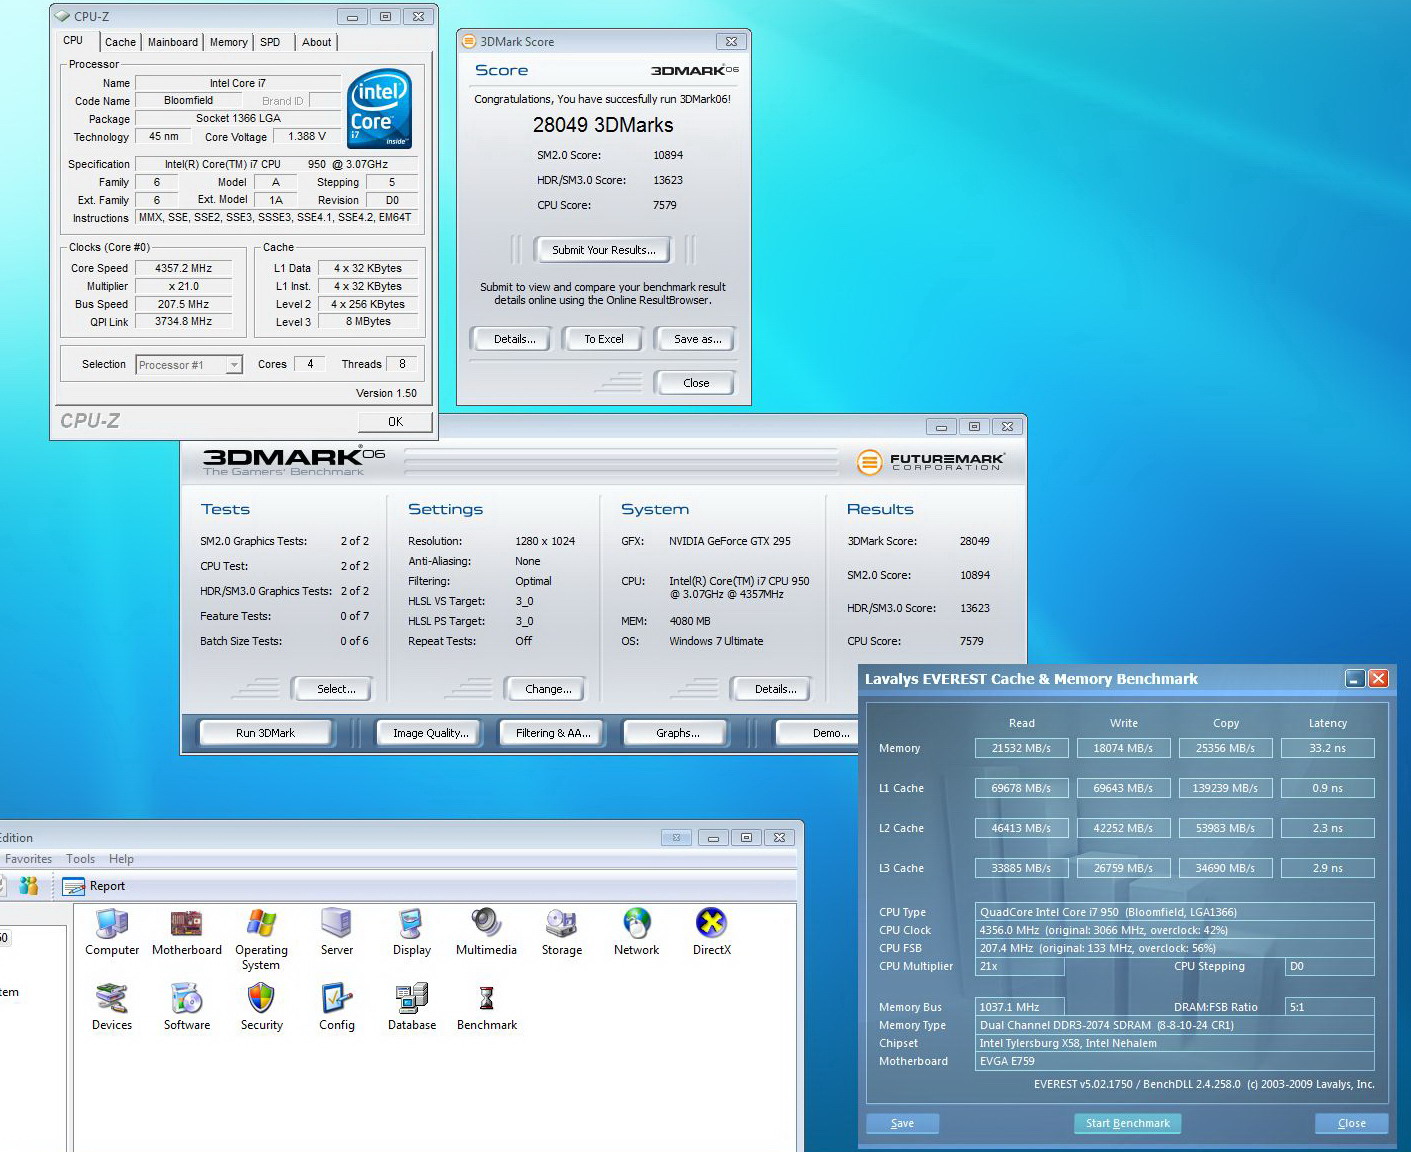Open the Processor #1 selection dropdown
The width and height of the screenshot is (1411, 1152).
pyautogui.click(x=189, y=365)
